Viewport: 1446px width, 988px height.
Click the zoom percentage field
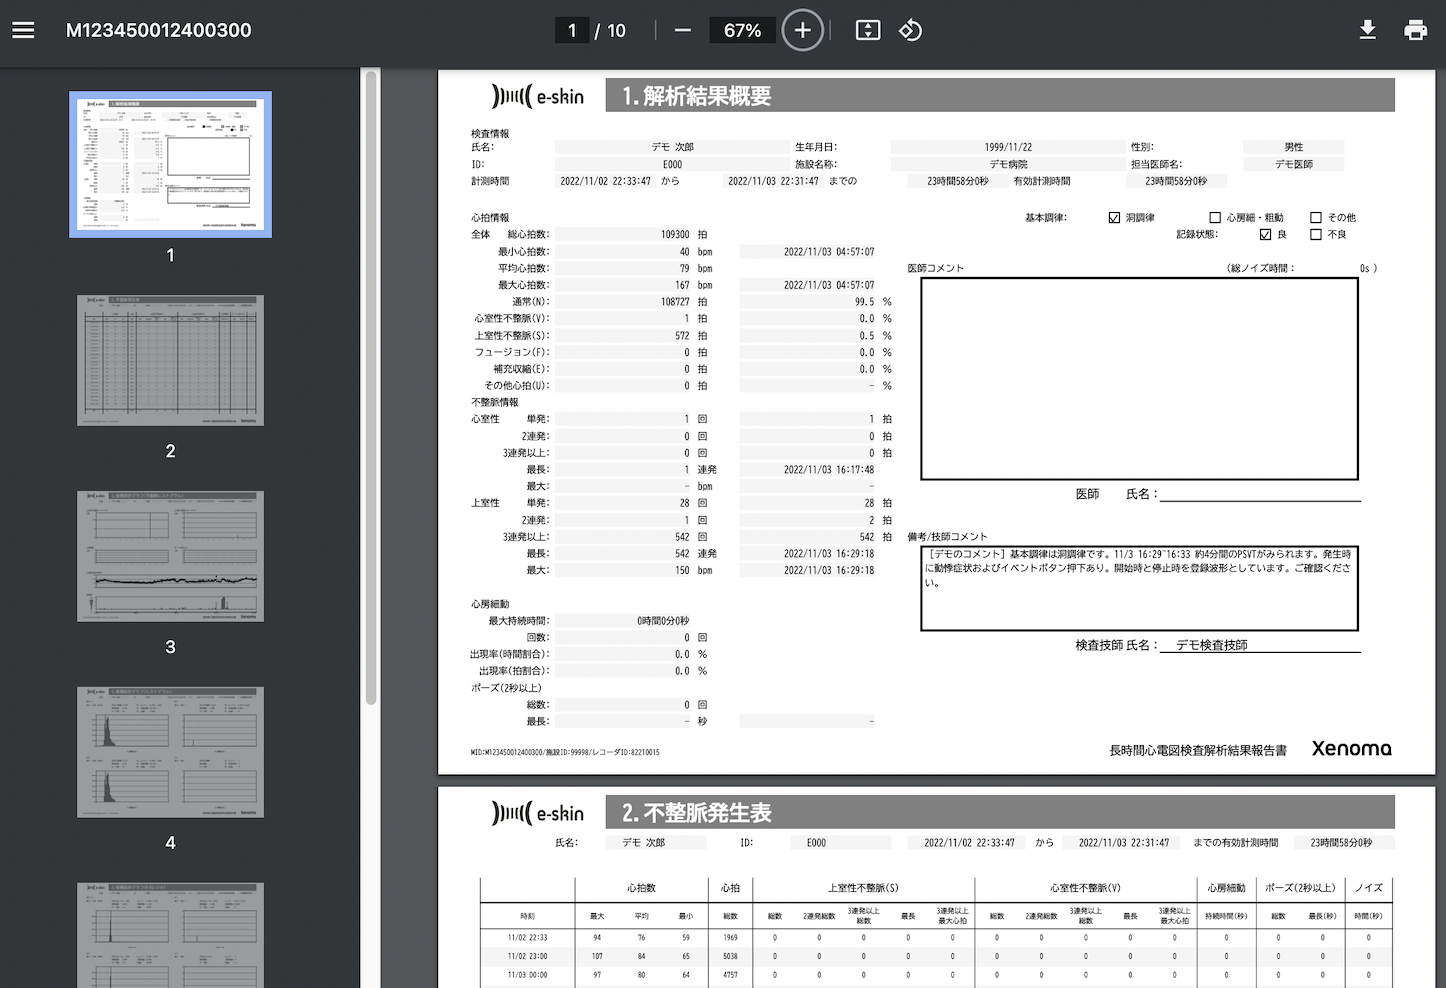point(742,30)
